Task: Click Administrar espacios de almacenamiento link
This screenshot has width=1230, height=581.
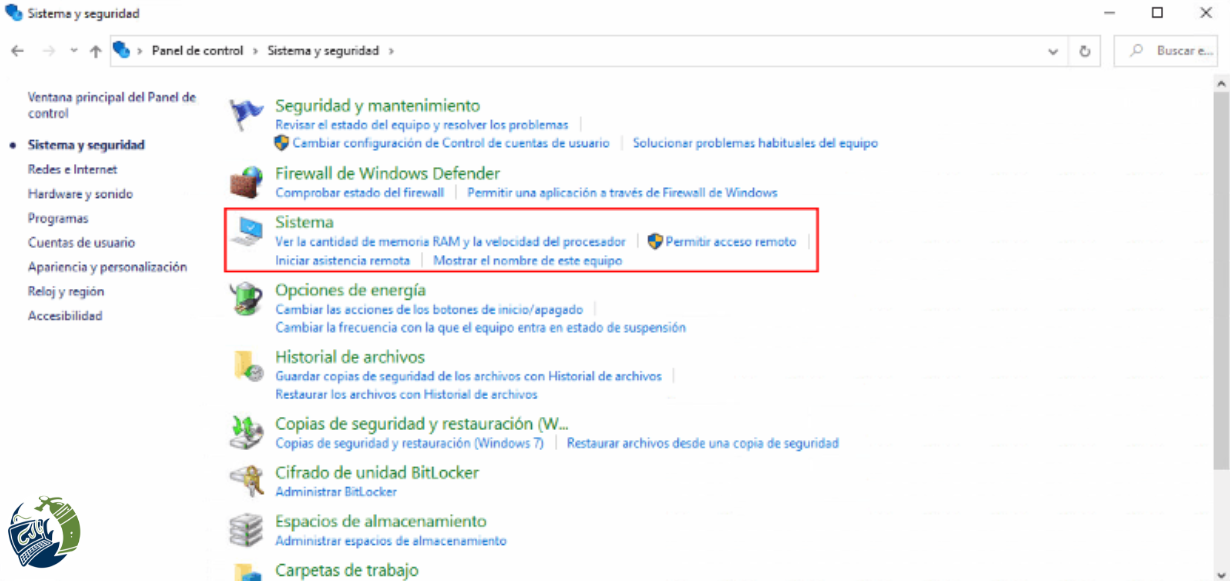Action: click(x=391, y=541)
